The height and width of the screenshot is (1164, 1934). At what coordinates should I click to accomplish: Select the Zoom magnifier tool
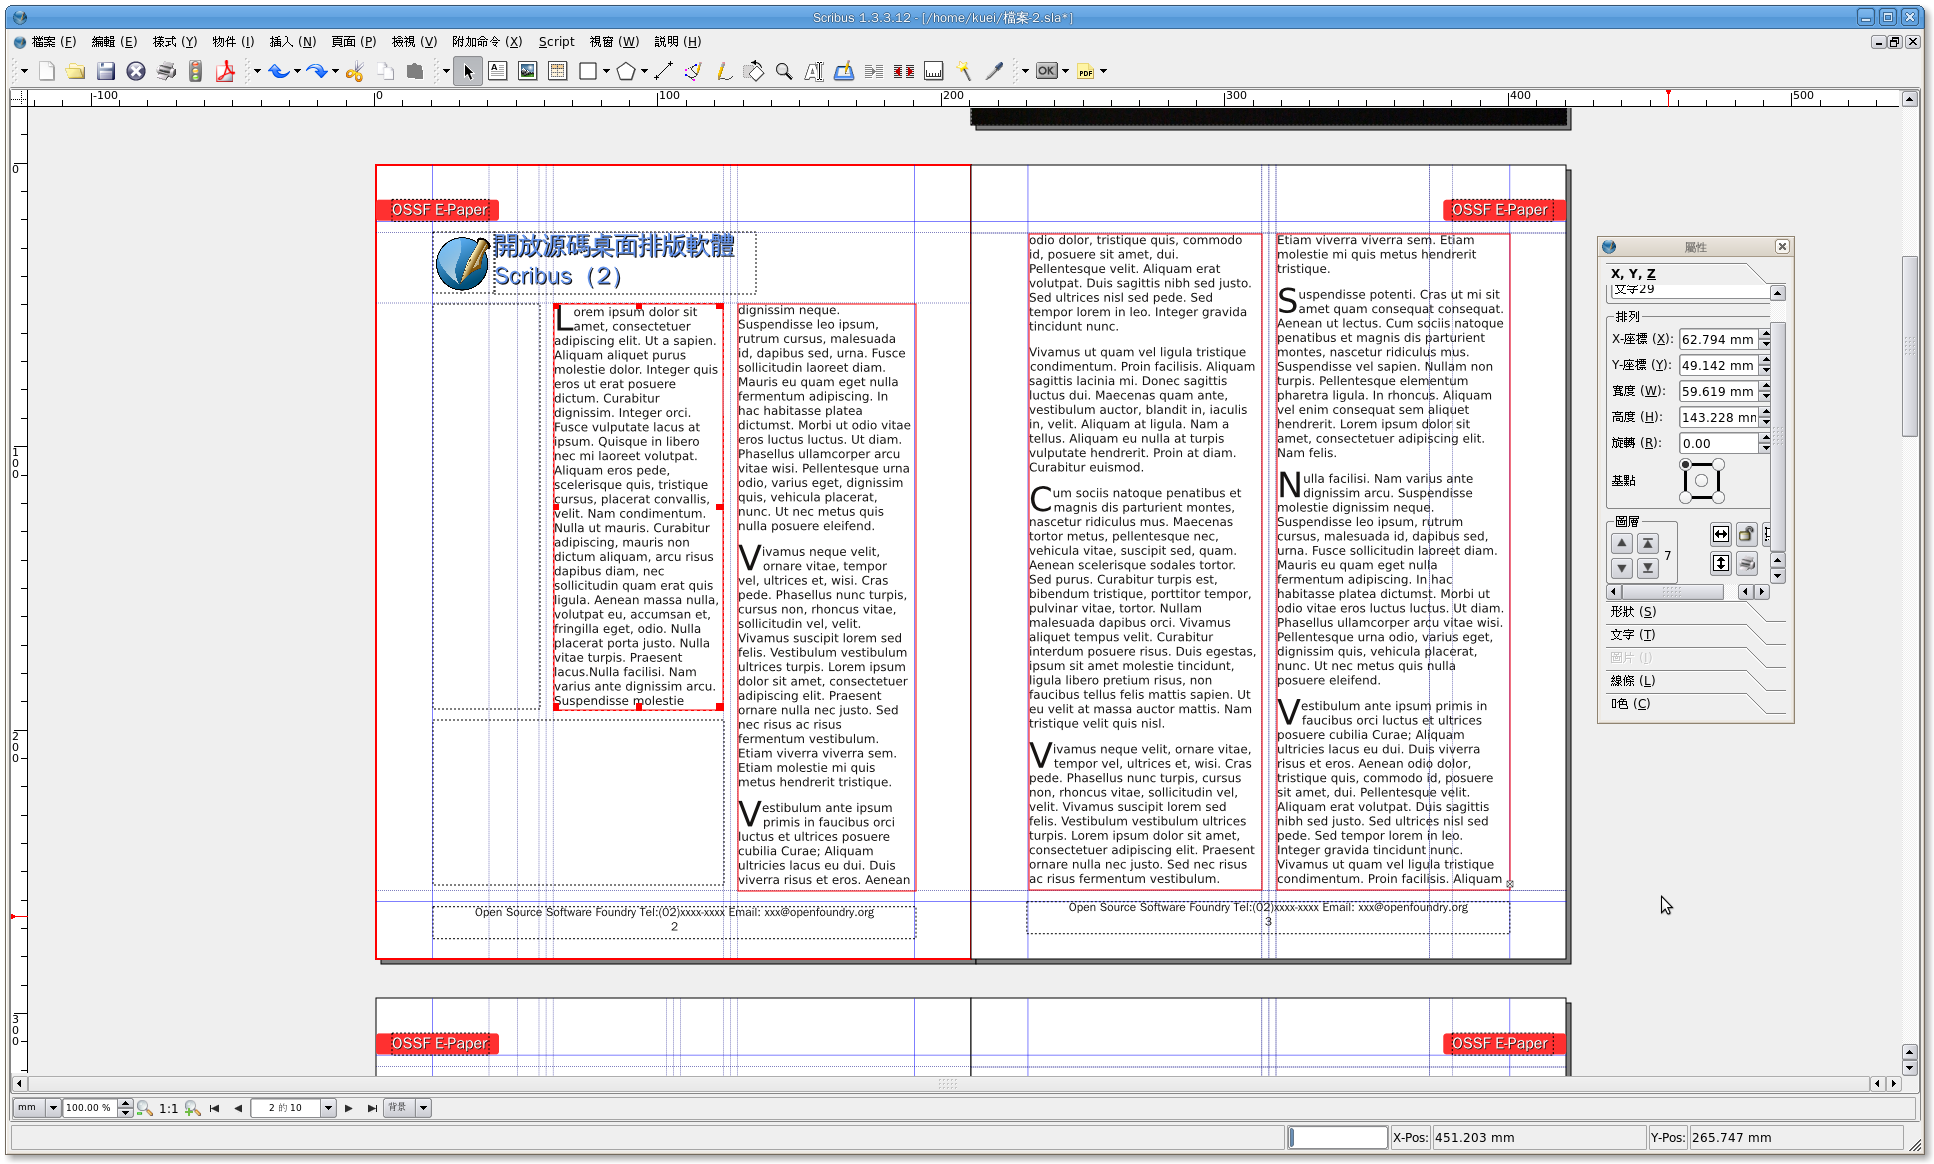point(784,71)
